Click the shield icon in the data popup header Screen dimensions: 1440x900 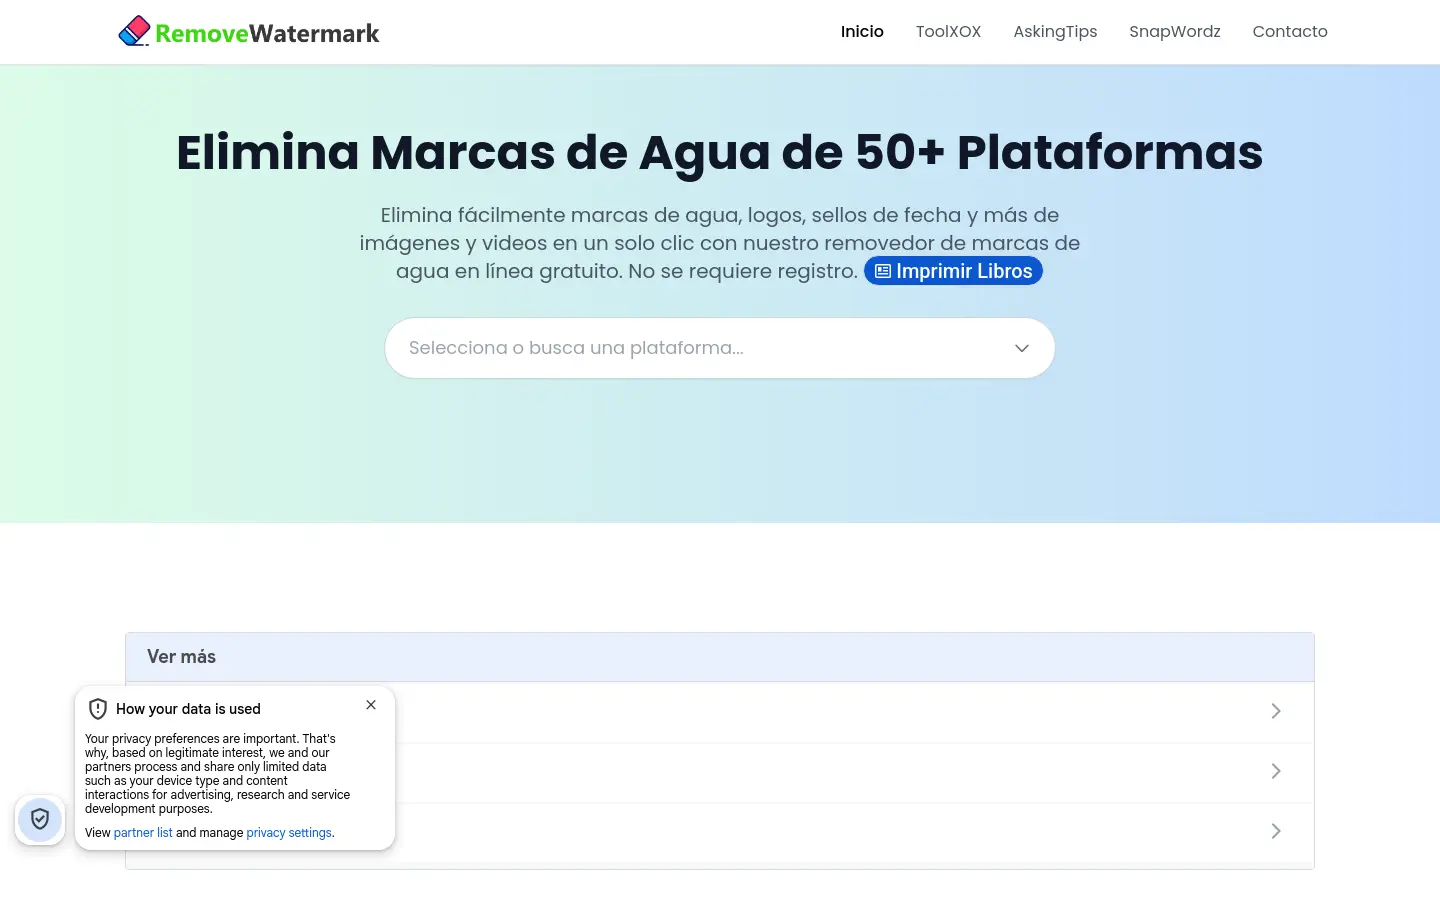click(98, 709)
